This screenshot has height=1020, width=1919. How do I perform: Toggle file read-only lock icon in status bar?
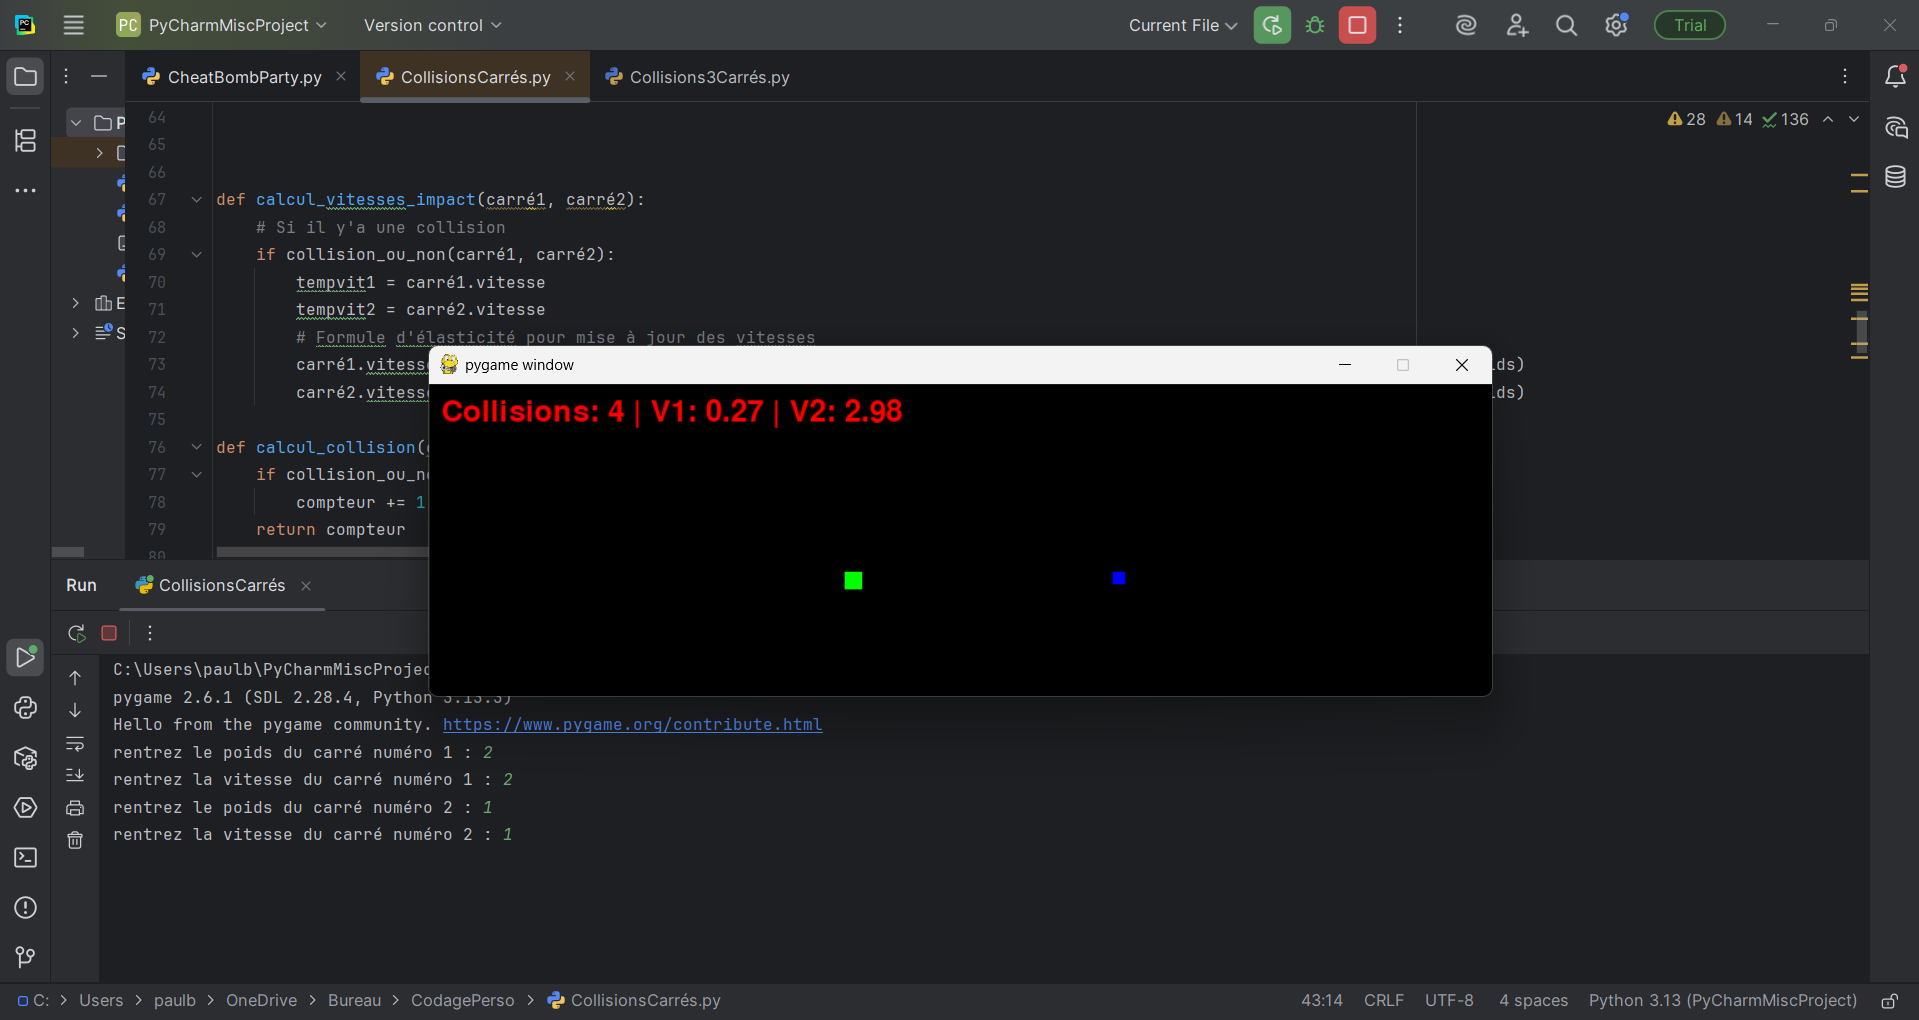pos(1889,1001)
